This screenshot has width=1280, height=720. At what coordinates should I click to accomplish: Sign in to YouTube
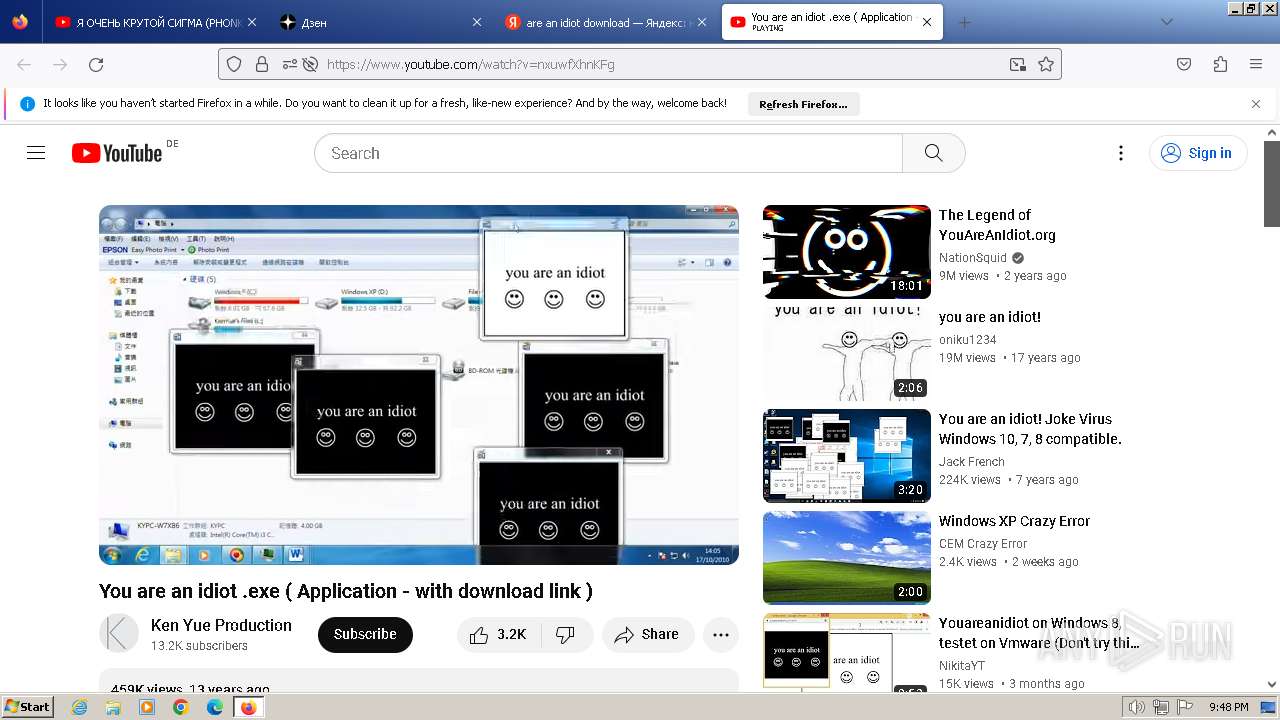click(x=1198, y=153)
